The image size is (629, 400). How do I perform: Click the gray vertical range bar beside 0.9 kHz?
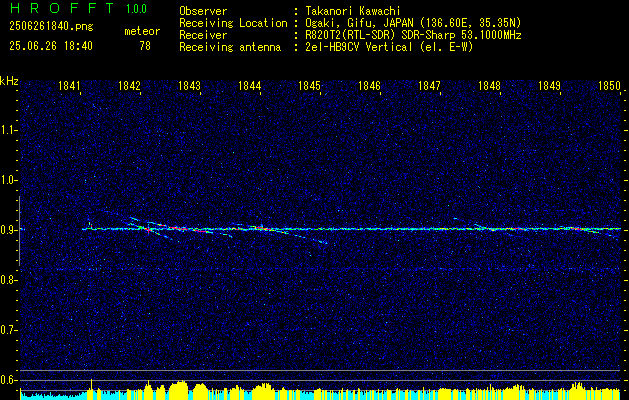point(19,231)
